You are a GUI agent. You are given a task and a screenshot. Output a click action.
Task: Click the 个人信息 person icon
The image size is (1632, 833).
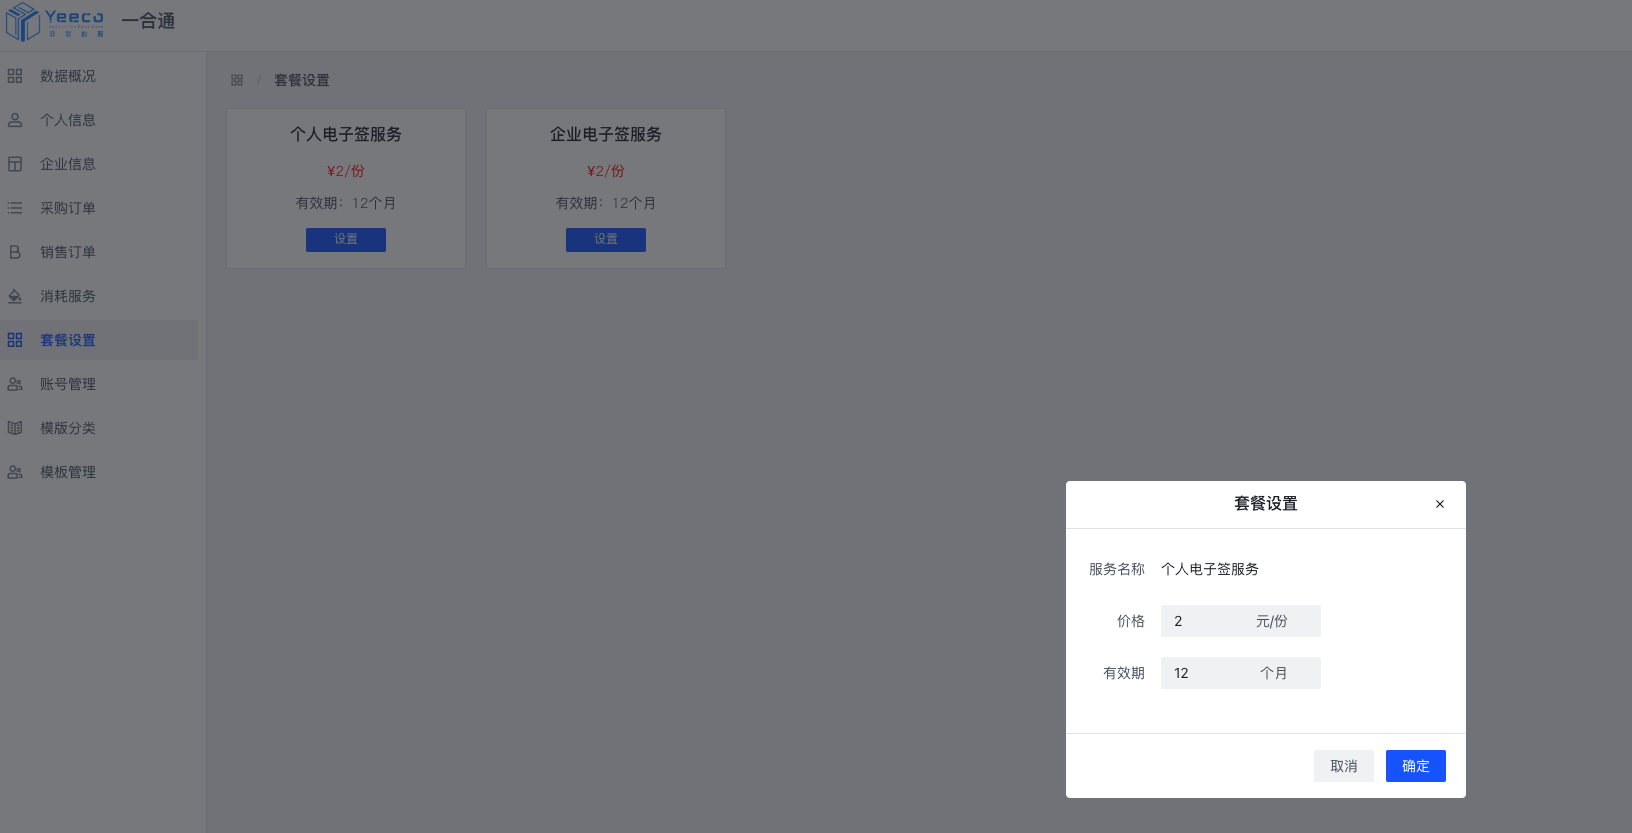coord(15,120)
